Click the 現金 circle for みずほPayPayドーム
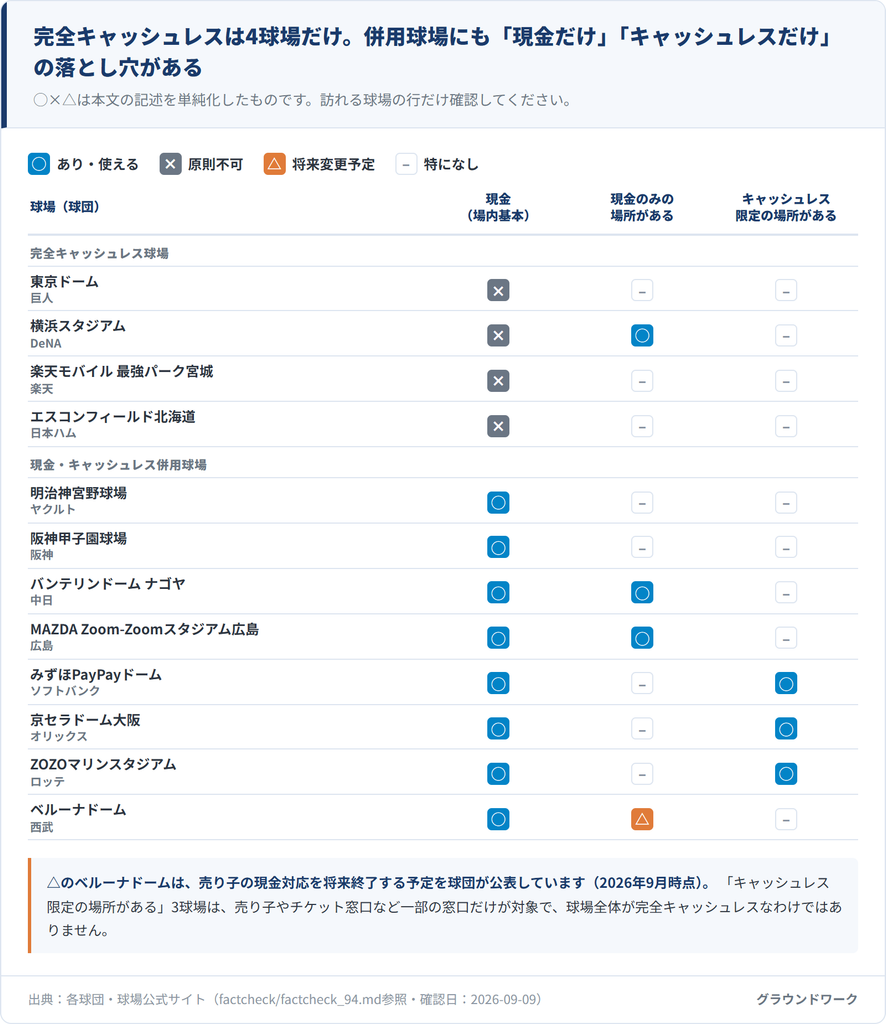 (498, 684)
